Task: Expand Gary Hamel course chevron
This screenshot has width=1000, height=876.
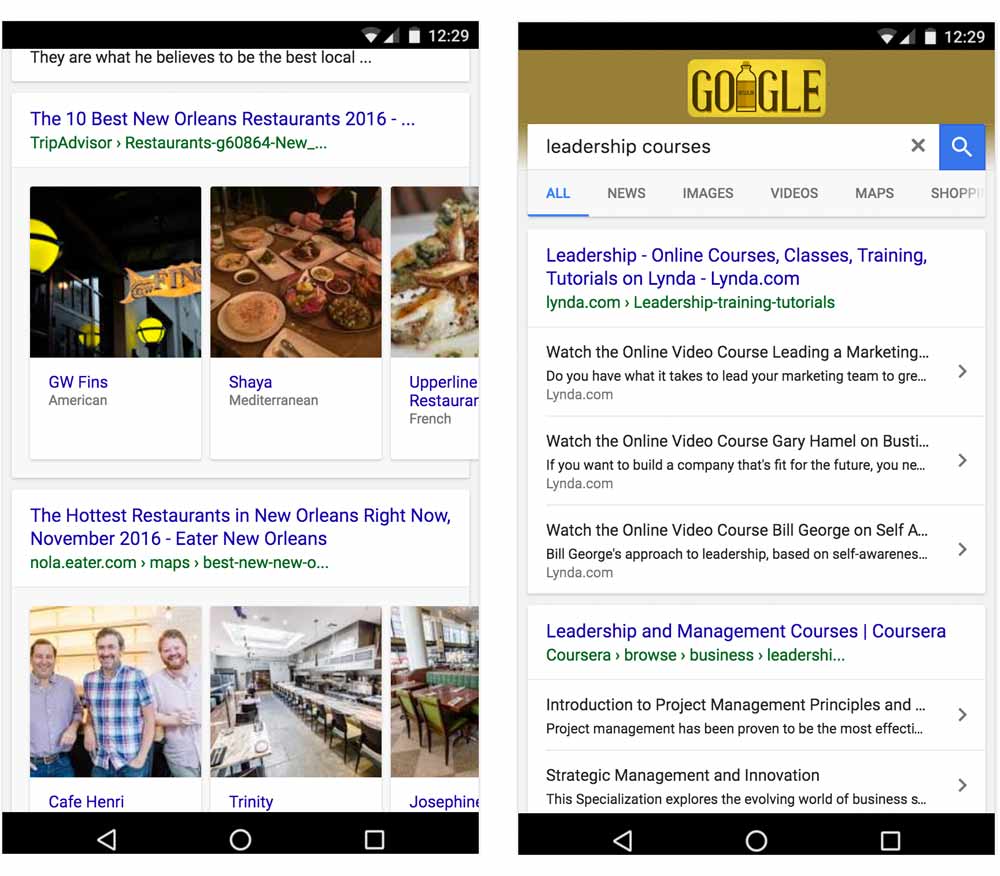Action: pos(962,460)
